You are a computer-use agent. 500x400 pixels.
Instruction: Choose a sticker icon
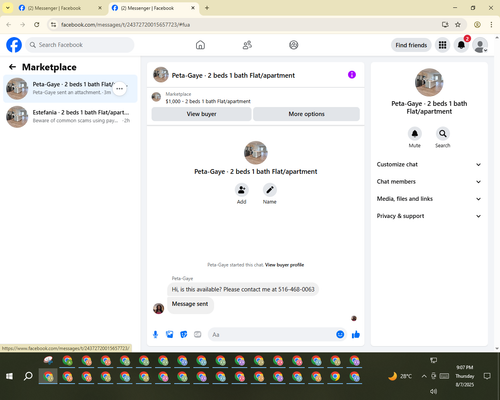(x=184, y=334)
